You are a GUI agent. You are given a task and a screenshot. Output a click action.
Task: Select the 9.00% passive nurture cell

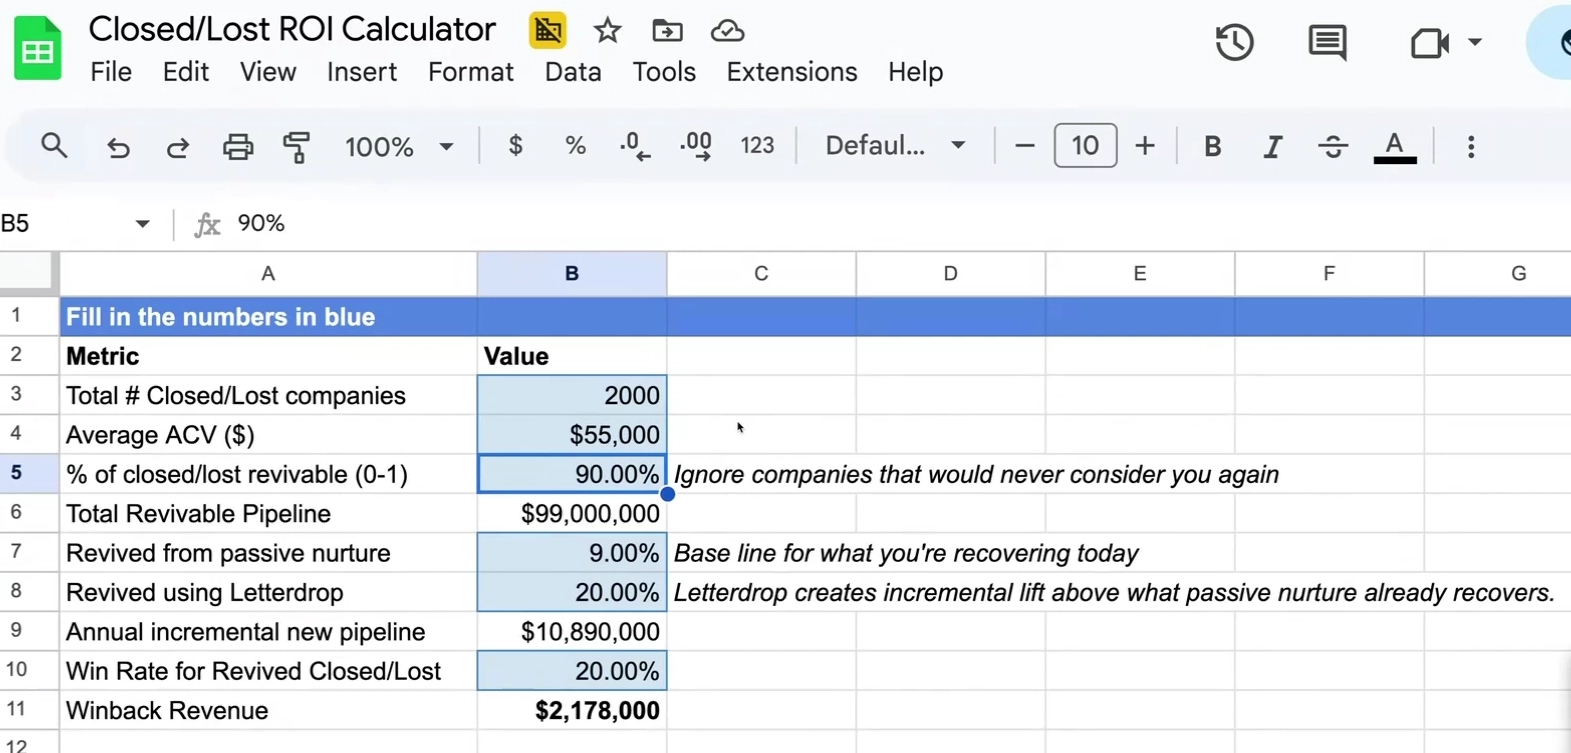572,552
